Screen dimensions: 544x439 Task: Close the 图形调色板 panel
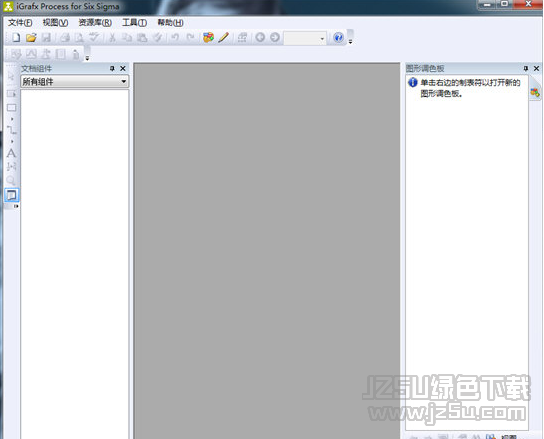[x=536, y=68]
